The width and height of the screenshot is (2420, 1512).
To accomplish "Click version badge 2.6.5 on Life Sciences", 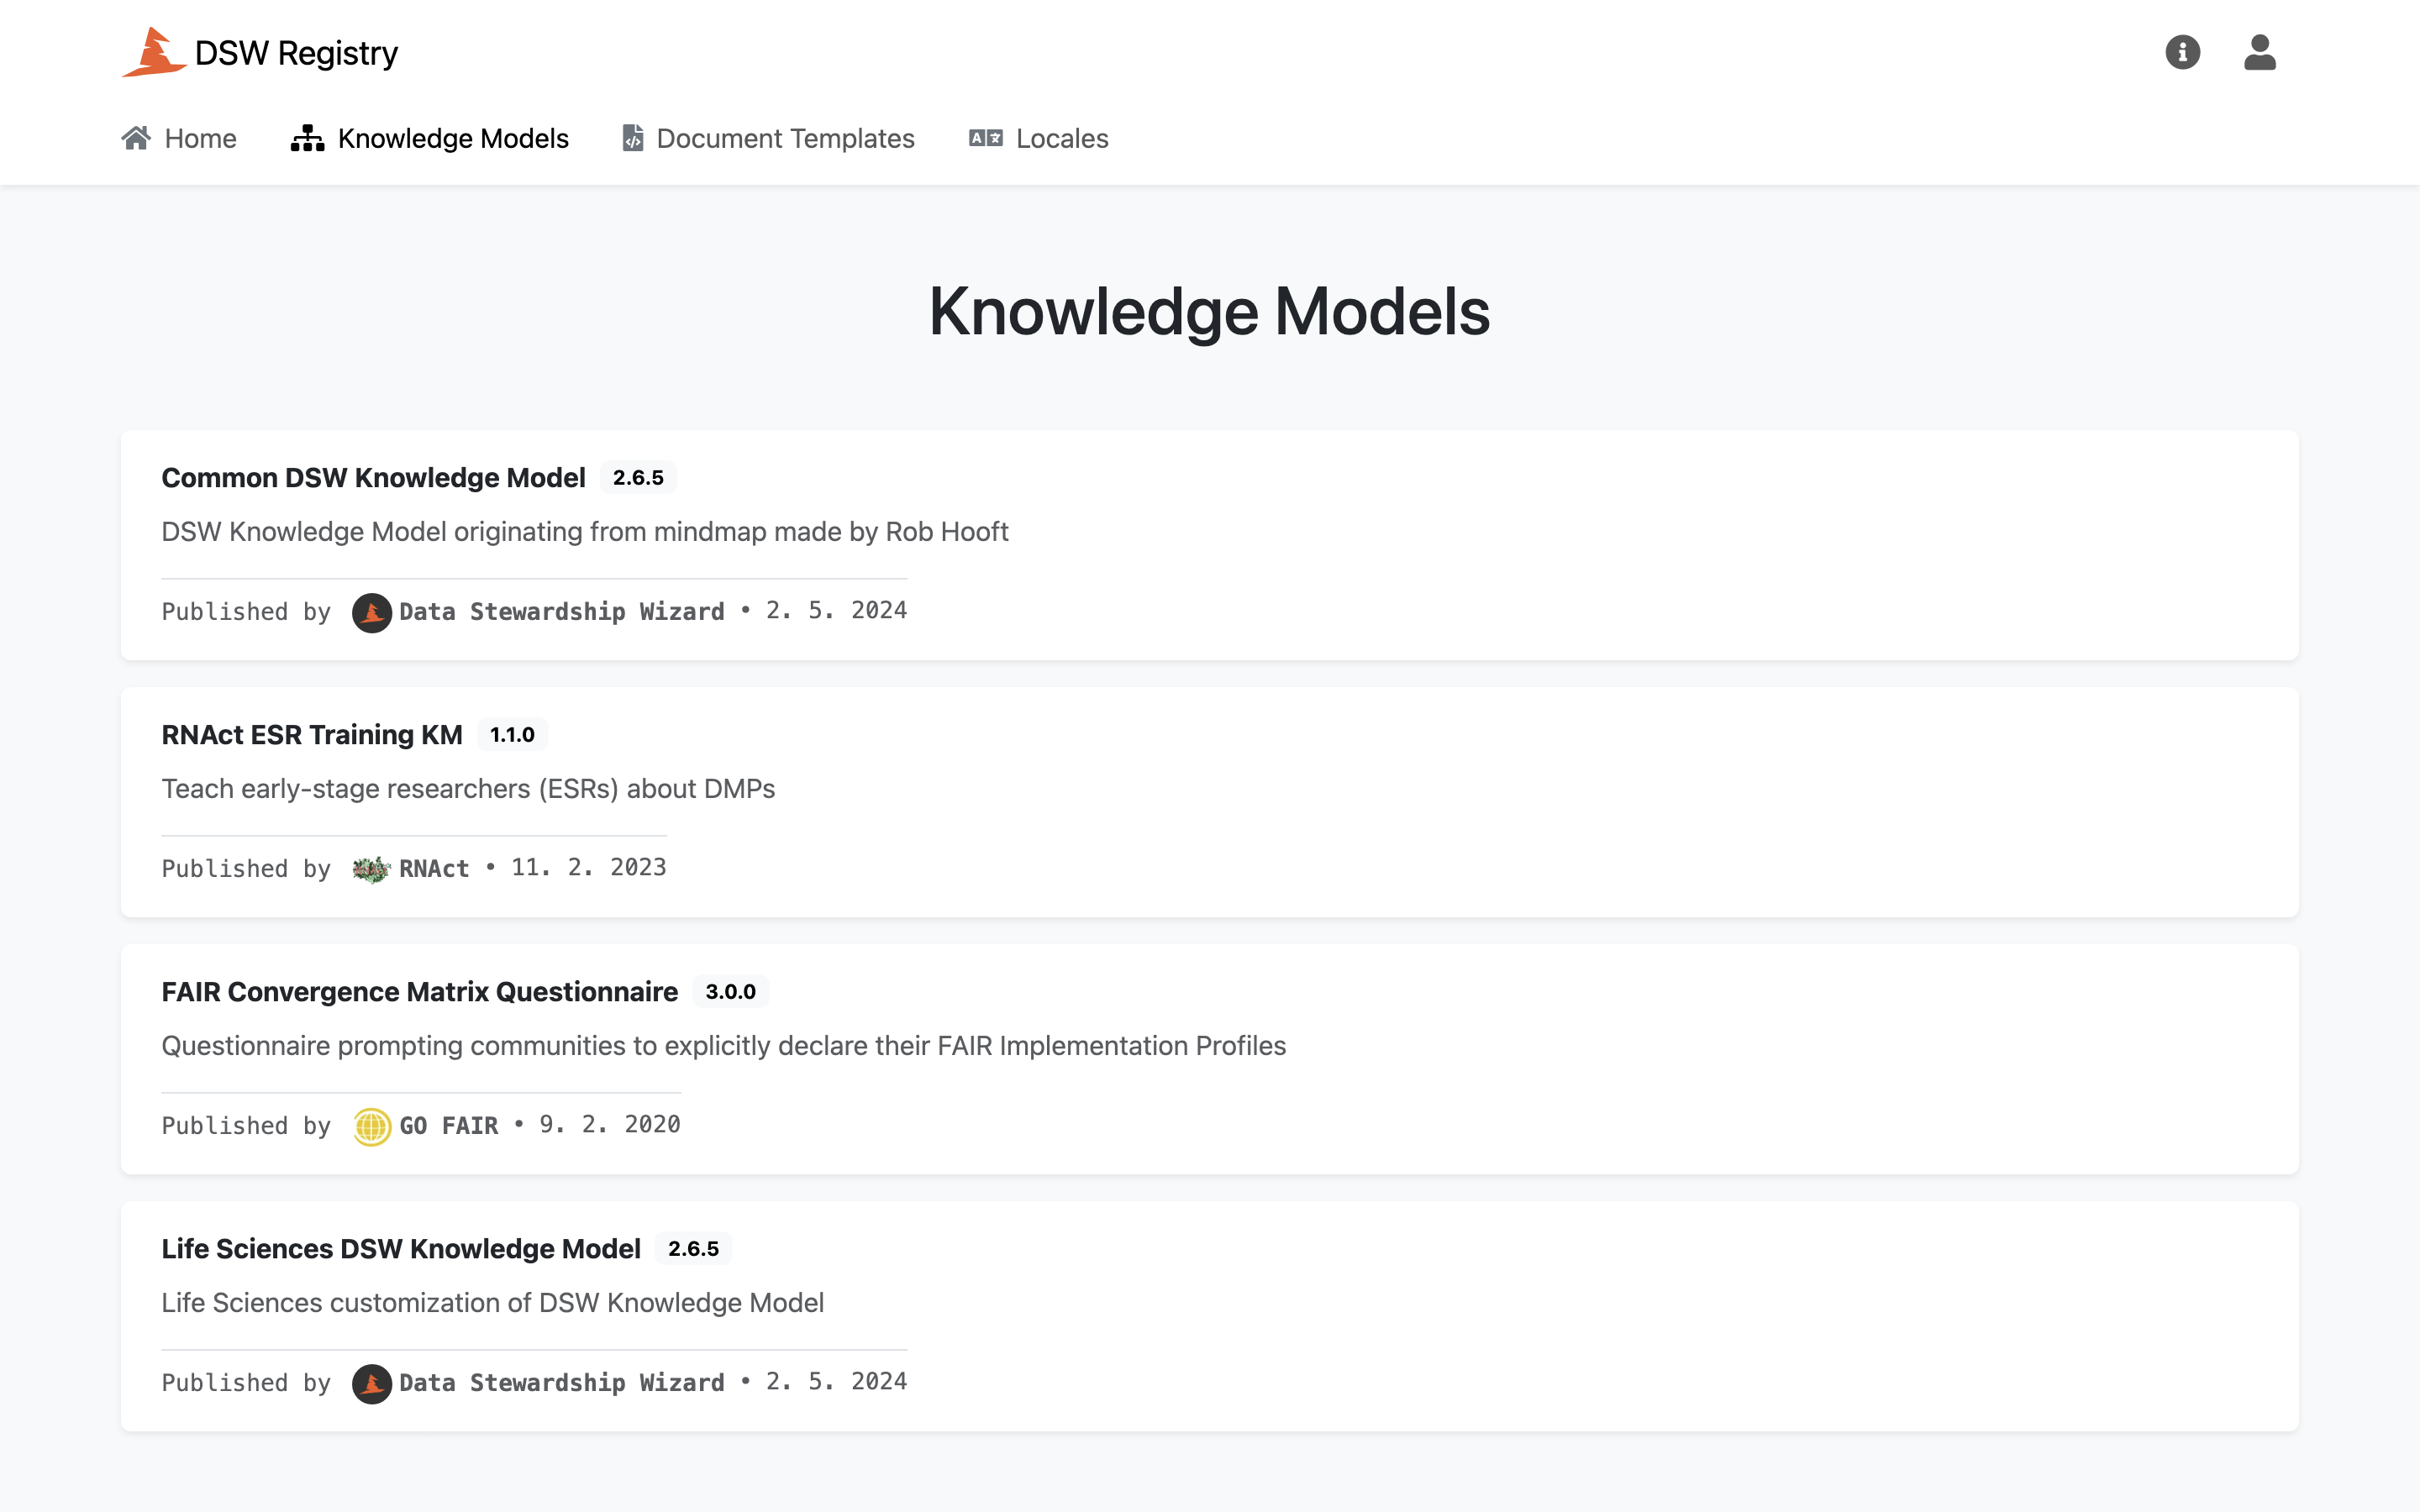I will pyautogui.click(x=693, y=1249).
